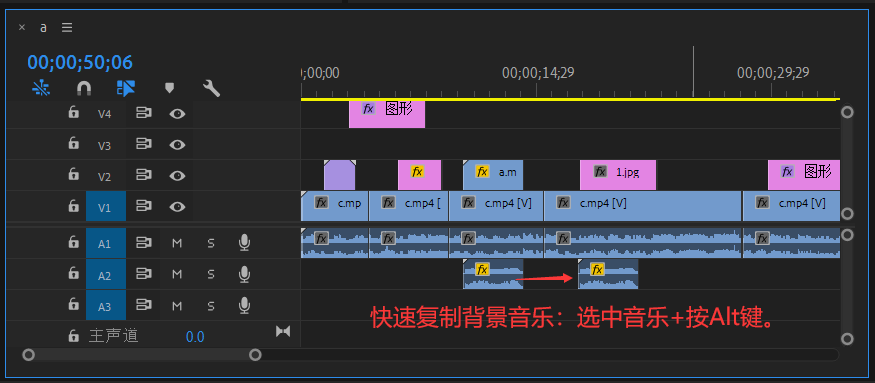Toggle sync lock on V2
This screenshot has height=383, width=875.
pos(144,176)
